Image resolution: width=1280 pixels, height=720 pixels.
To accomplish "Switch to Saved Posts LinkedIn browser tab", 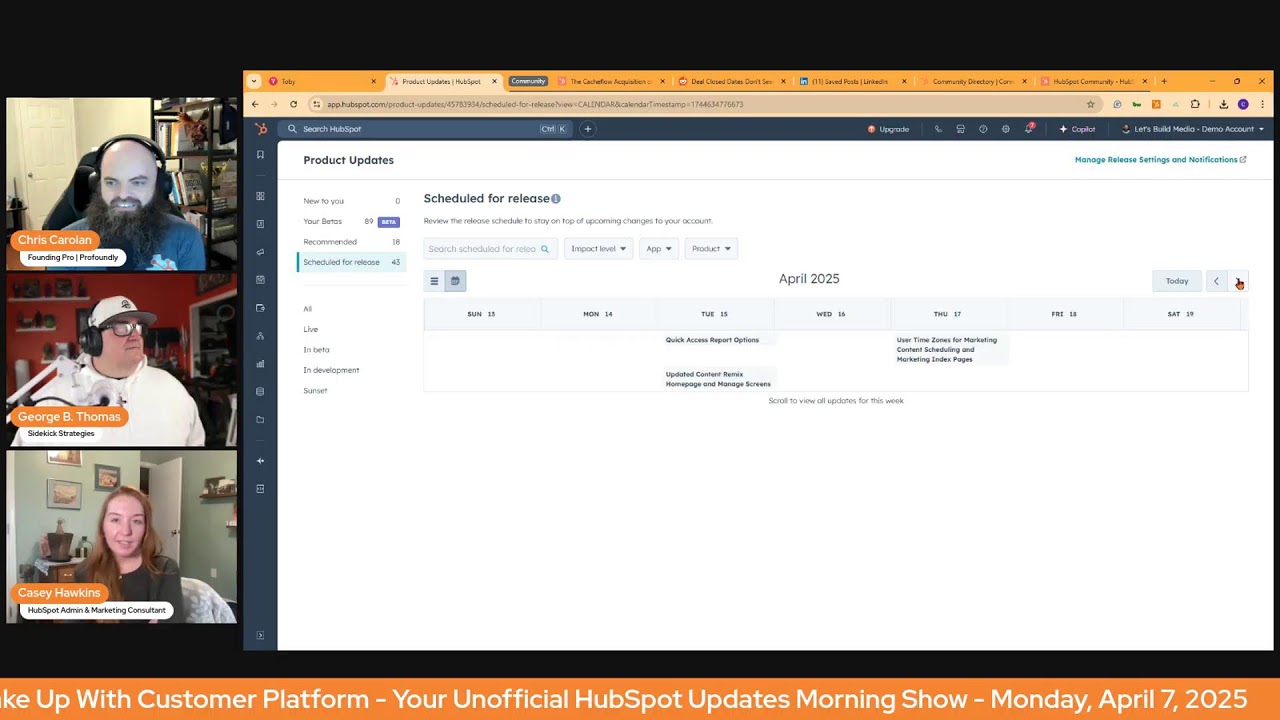I will [x=852, y=81].
